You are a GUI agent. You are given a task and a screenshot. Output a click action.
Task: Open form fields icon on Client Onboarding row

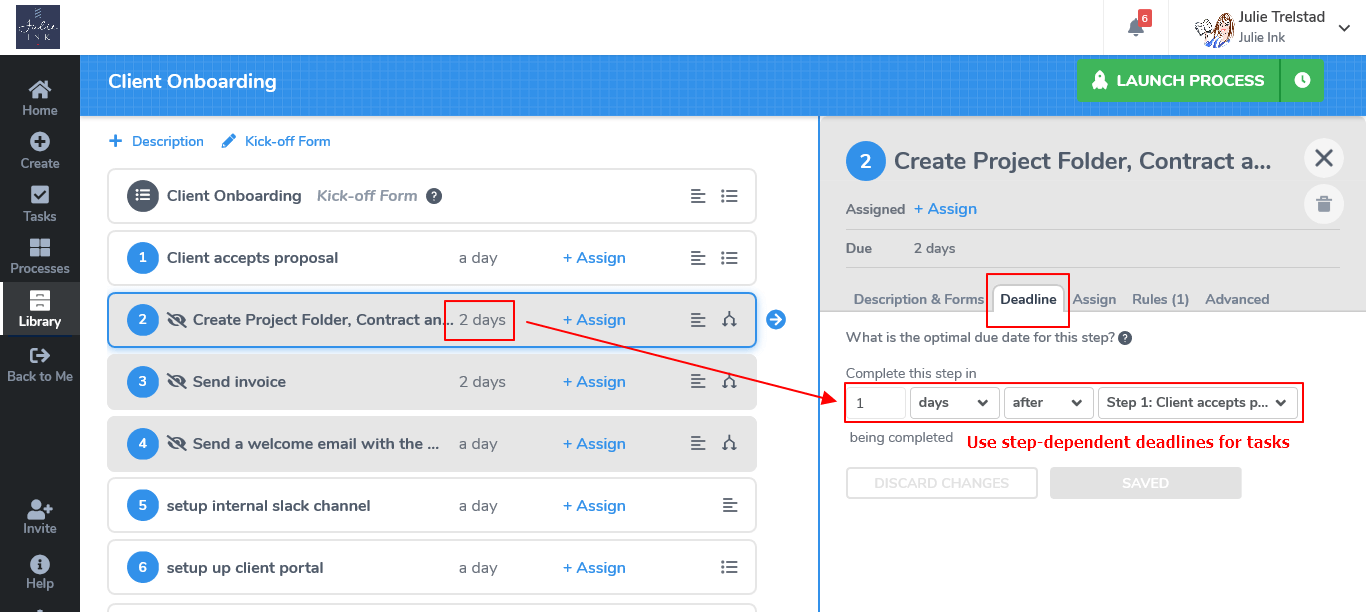pos(730,196)
